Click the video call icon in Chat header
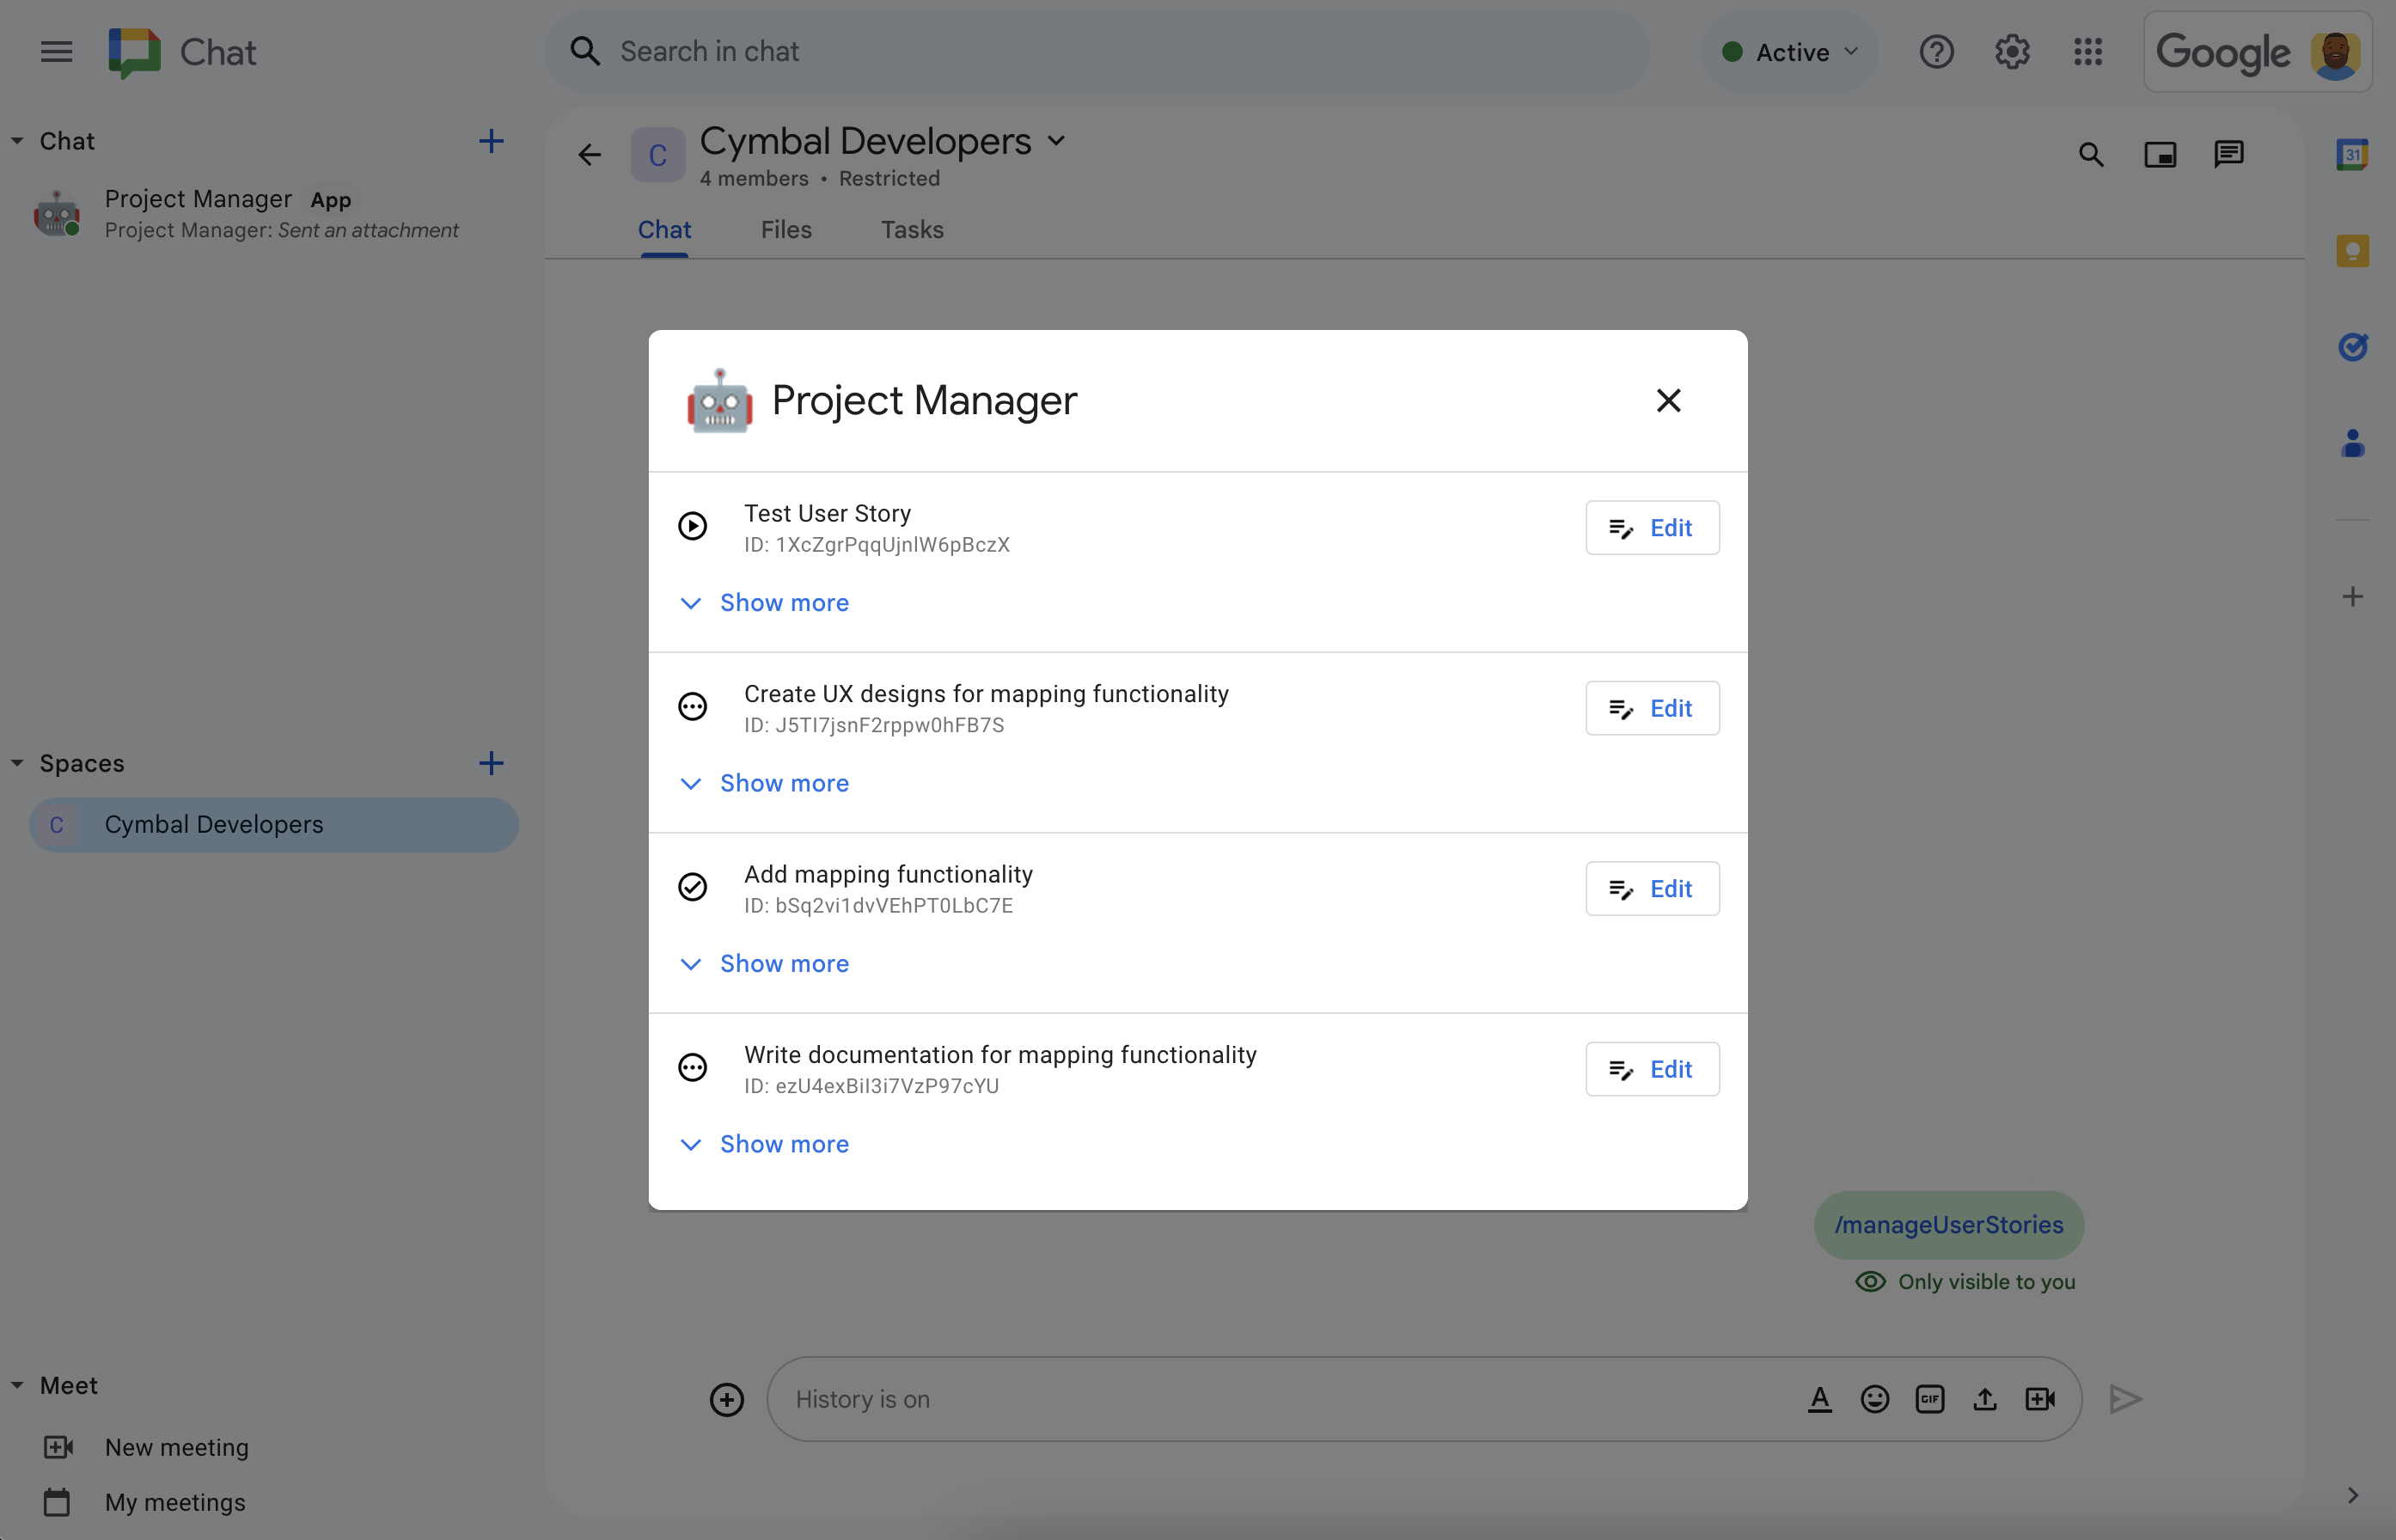 pyautogui.click(x=2161, y=156)
